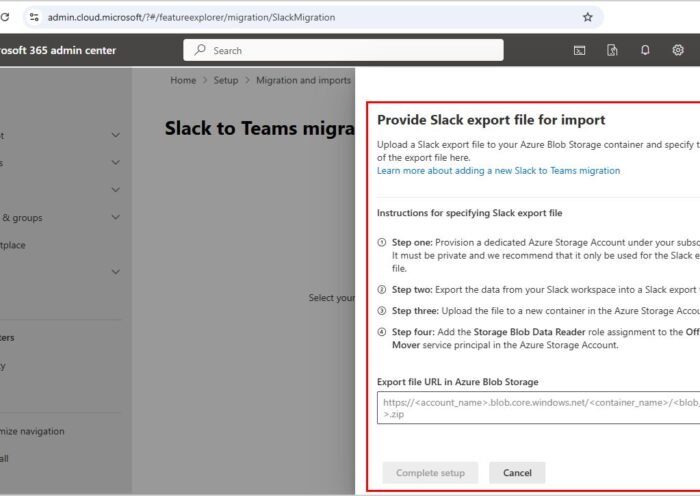
Task: Click the search magnifier icon
Action: tap(200, 50)
